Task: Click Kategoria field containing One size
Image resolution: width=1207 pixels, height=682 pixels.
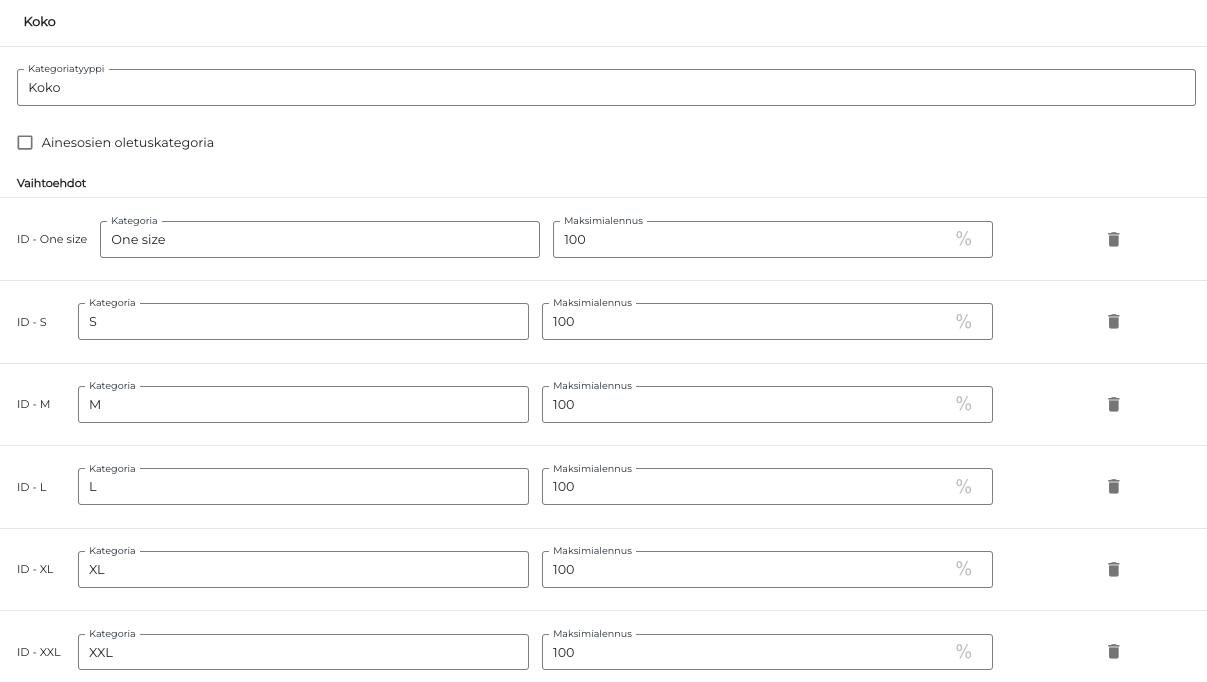Action: point(319,240)
